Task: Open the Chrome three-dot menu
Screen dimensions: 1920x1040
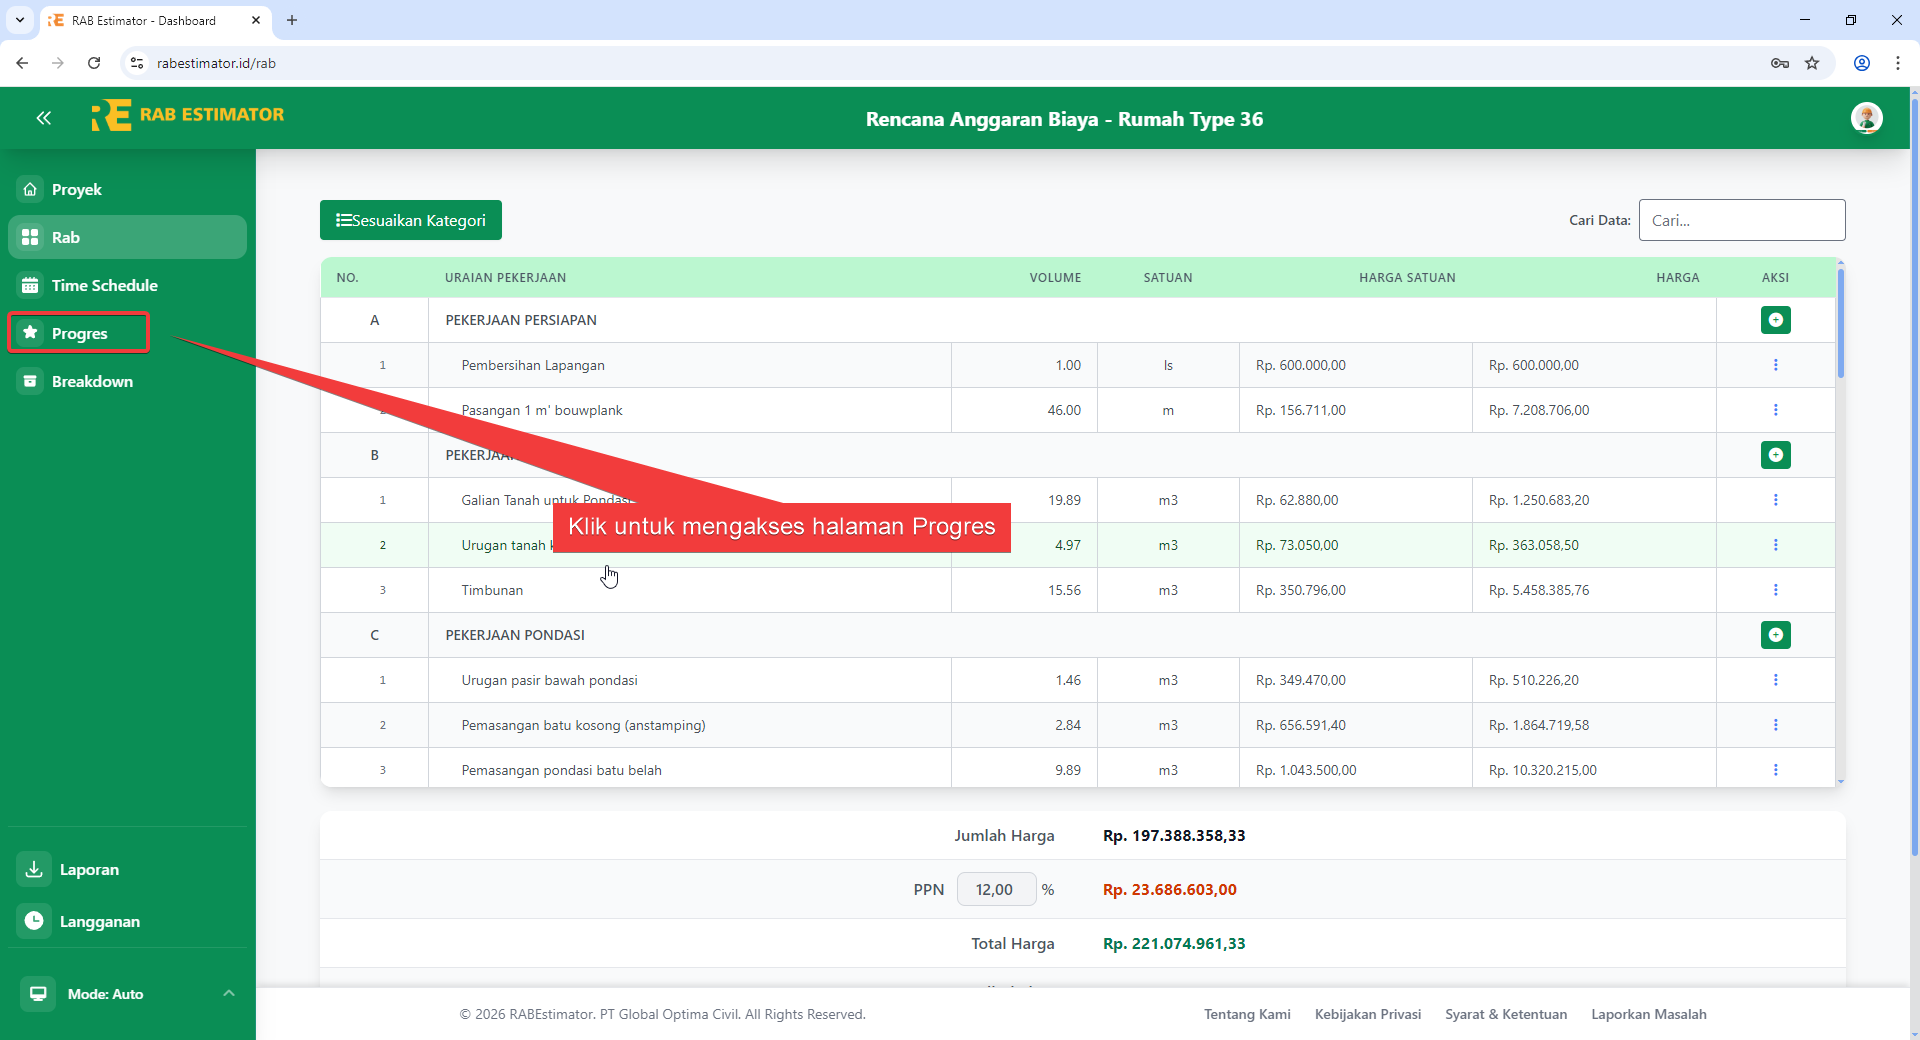Action: pyautogui.click(x=1898, y=62)
